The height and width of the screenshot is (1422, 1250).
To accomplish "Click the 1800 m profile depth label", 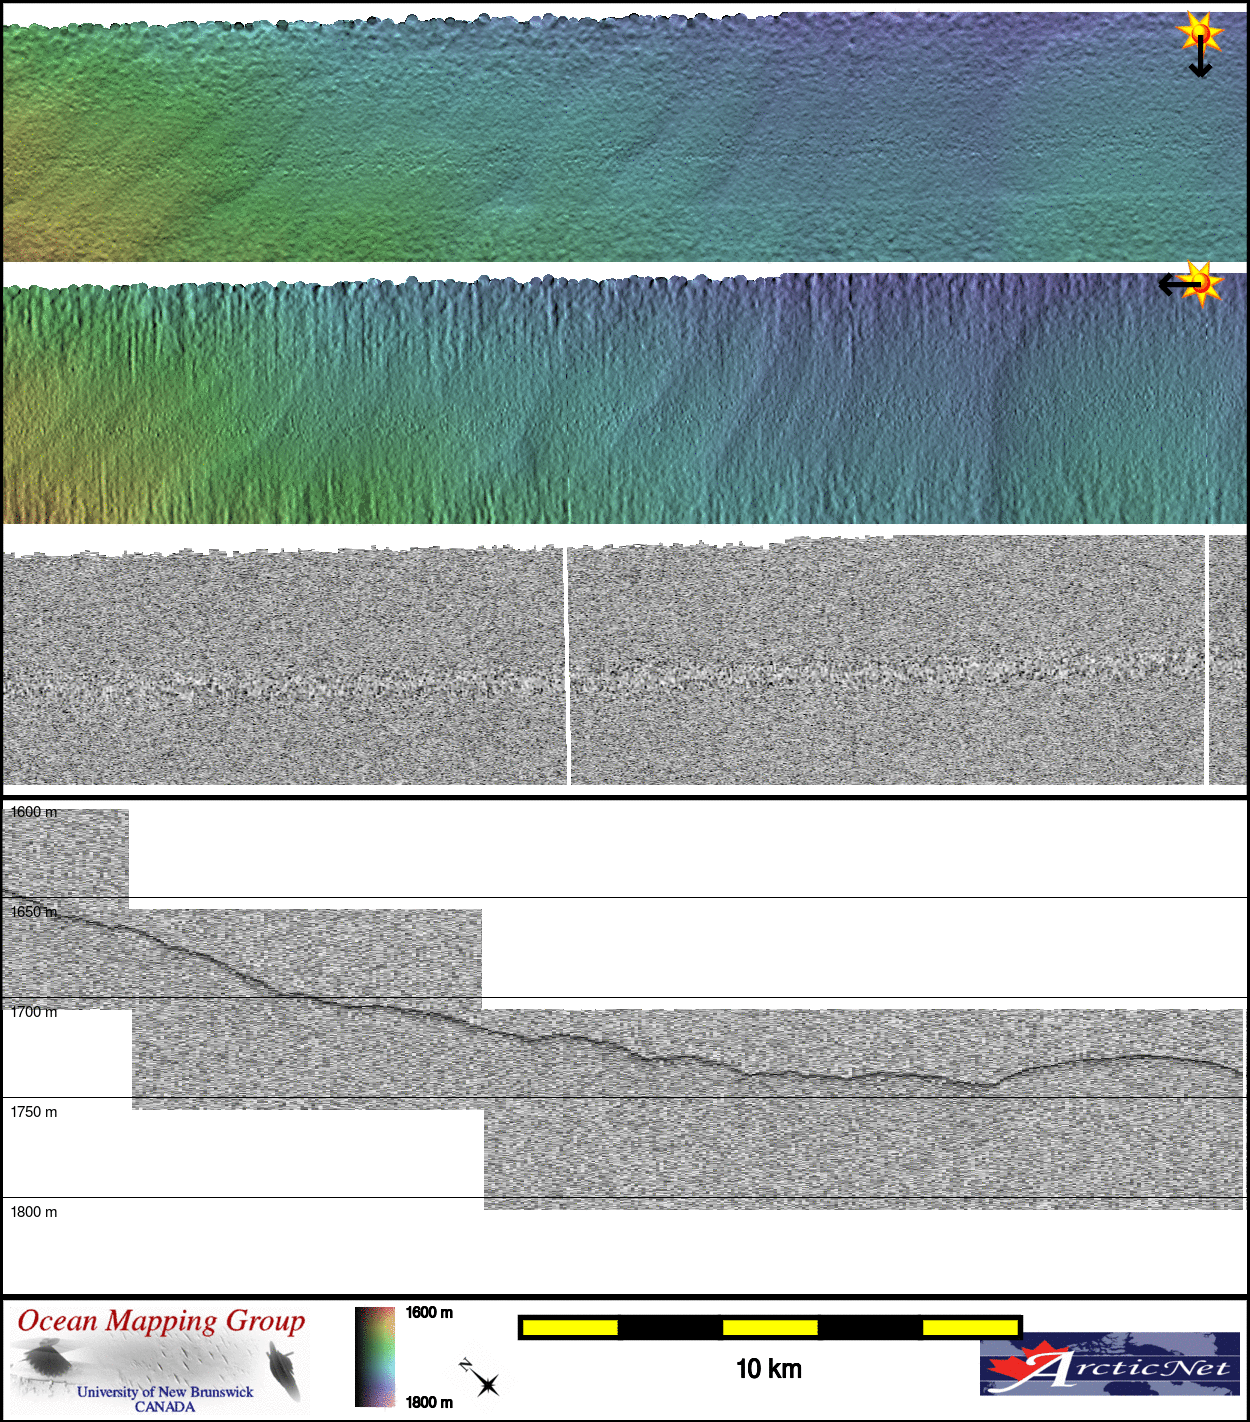I will pos(34,1212).
